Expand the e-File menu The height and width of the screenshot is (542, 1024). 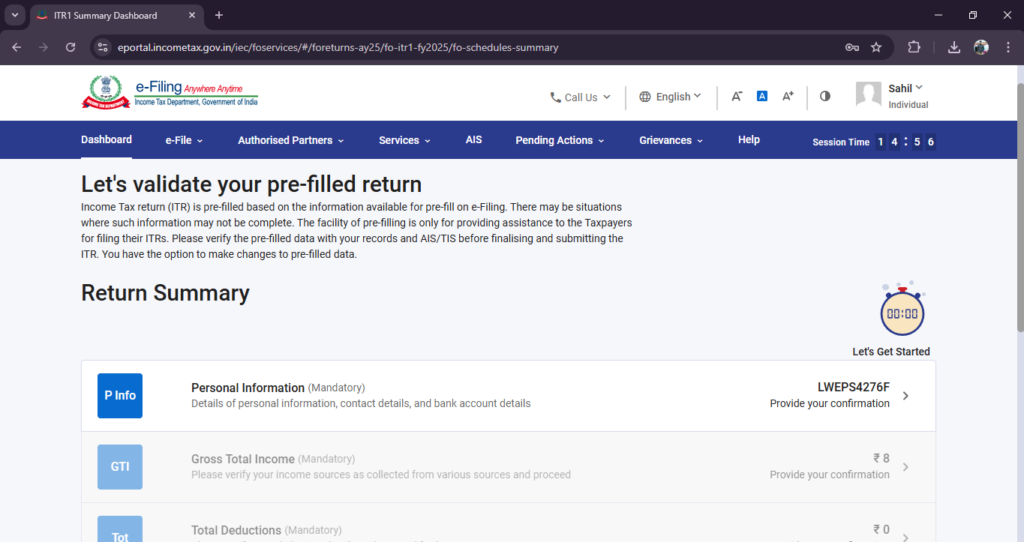click(x=184, y=140)
